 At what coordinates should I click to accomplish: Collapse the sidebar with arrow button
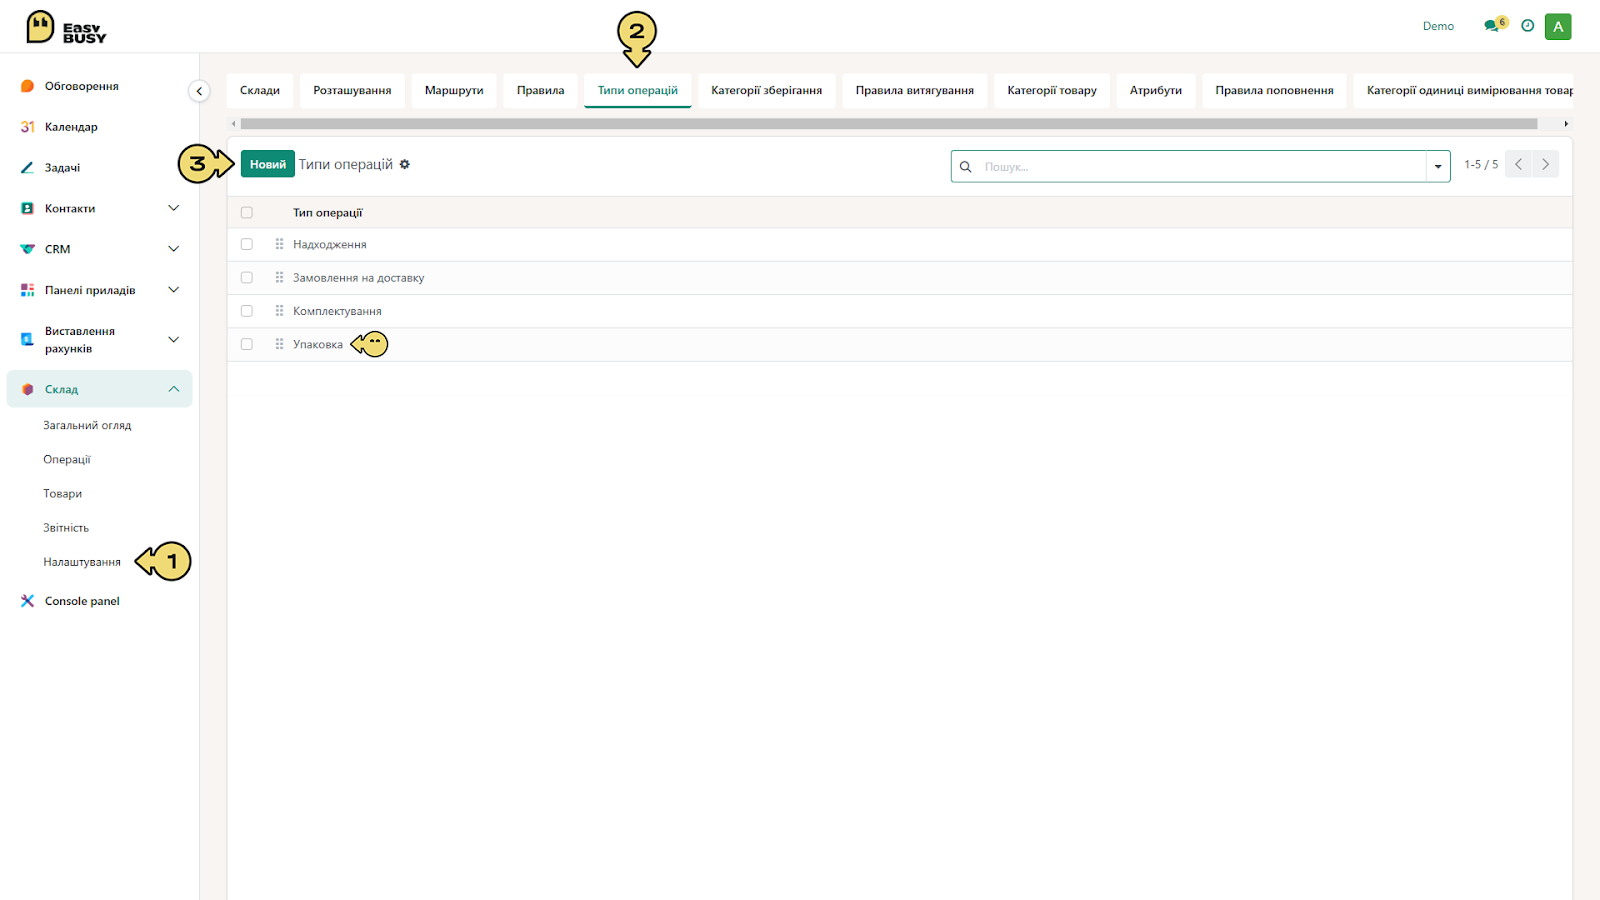pos(199,91)
